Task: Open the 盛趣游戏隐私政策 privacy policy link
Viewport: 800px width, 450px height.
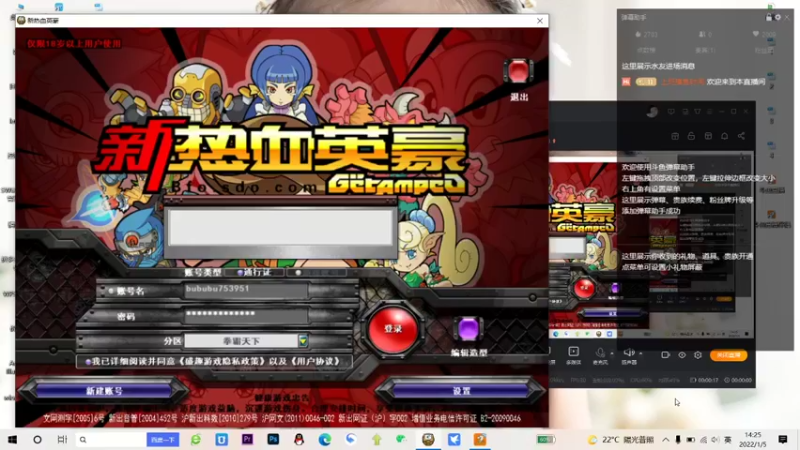Action: [x=221, y=361]
